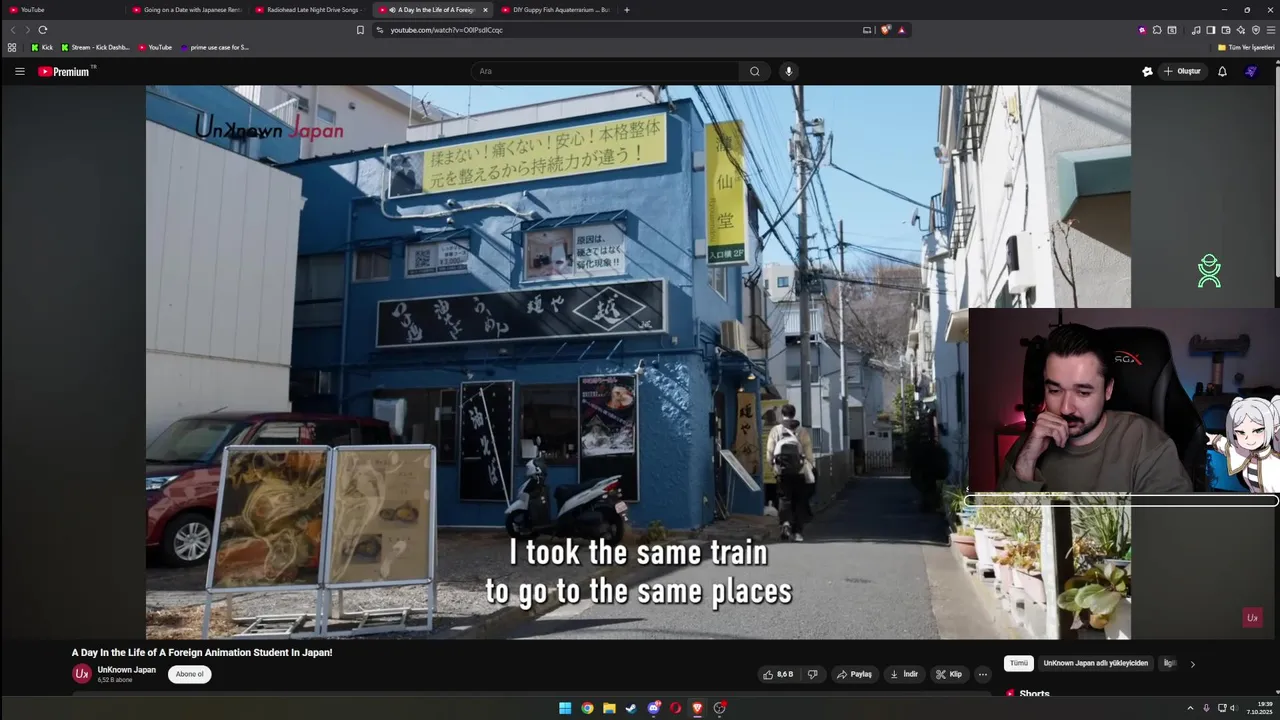Open Brave VPN shield icon

point(1256,30)
